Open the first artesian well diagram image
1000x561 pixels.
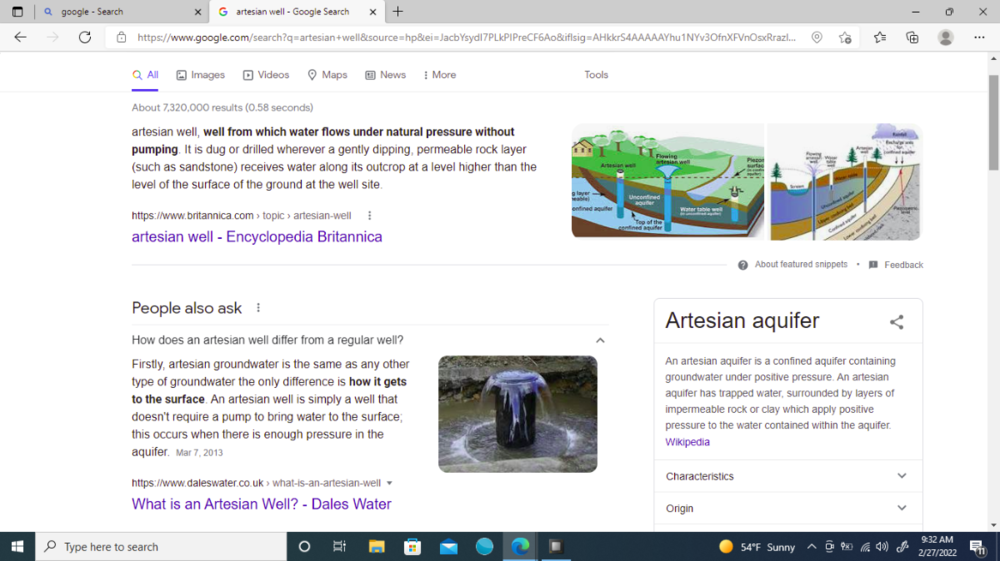667,181
